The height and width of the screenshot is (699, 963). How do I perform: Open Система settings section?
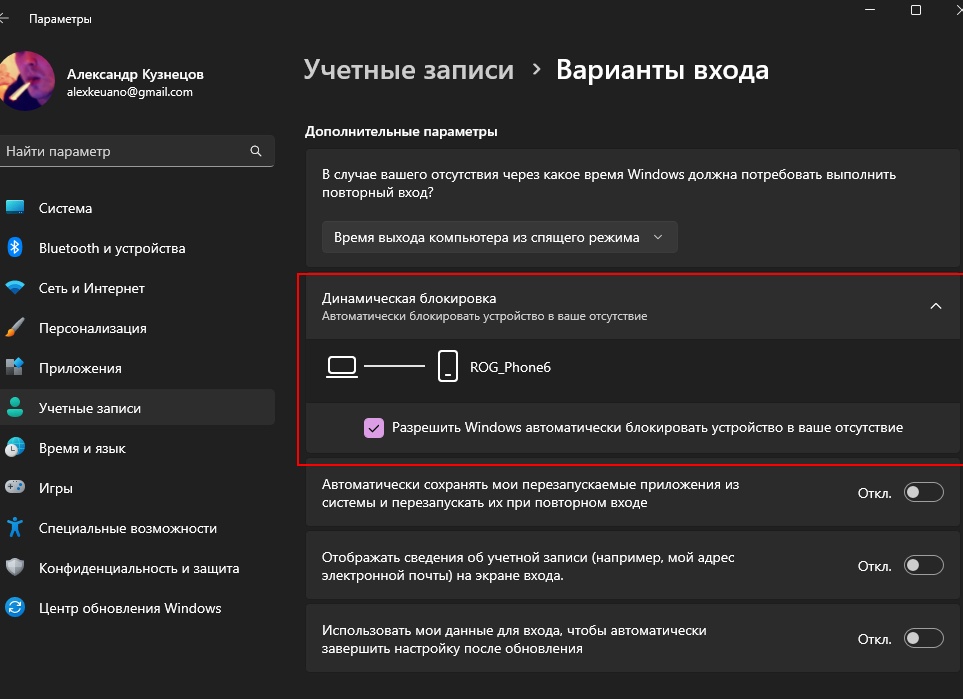pos(138,208)
